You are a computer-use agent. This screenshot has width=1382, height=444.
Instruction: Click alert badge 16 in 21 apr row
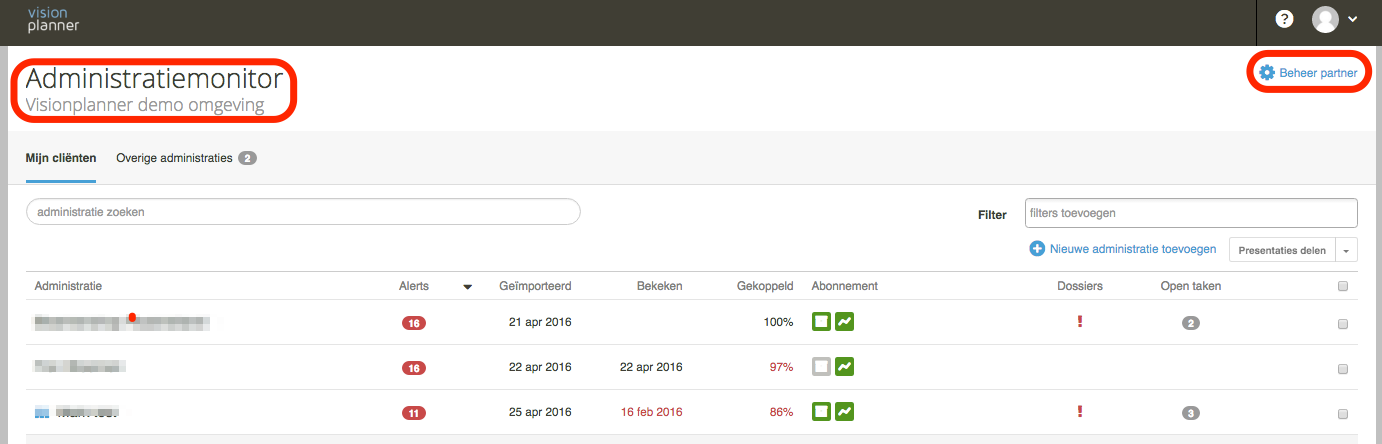click(x=413, y=323)
